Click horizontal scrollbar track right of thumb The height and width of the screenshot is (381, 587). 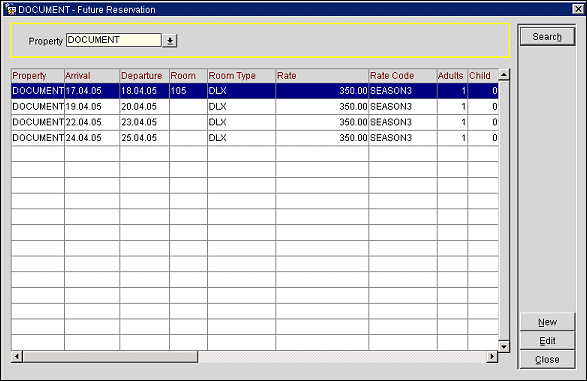coord(342,357)
